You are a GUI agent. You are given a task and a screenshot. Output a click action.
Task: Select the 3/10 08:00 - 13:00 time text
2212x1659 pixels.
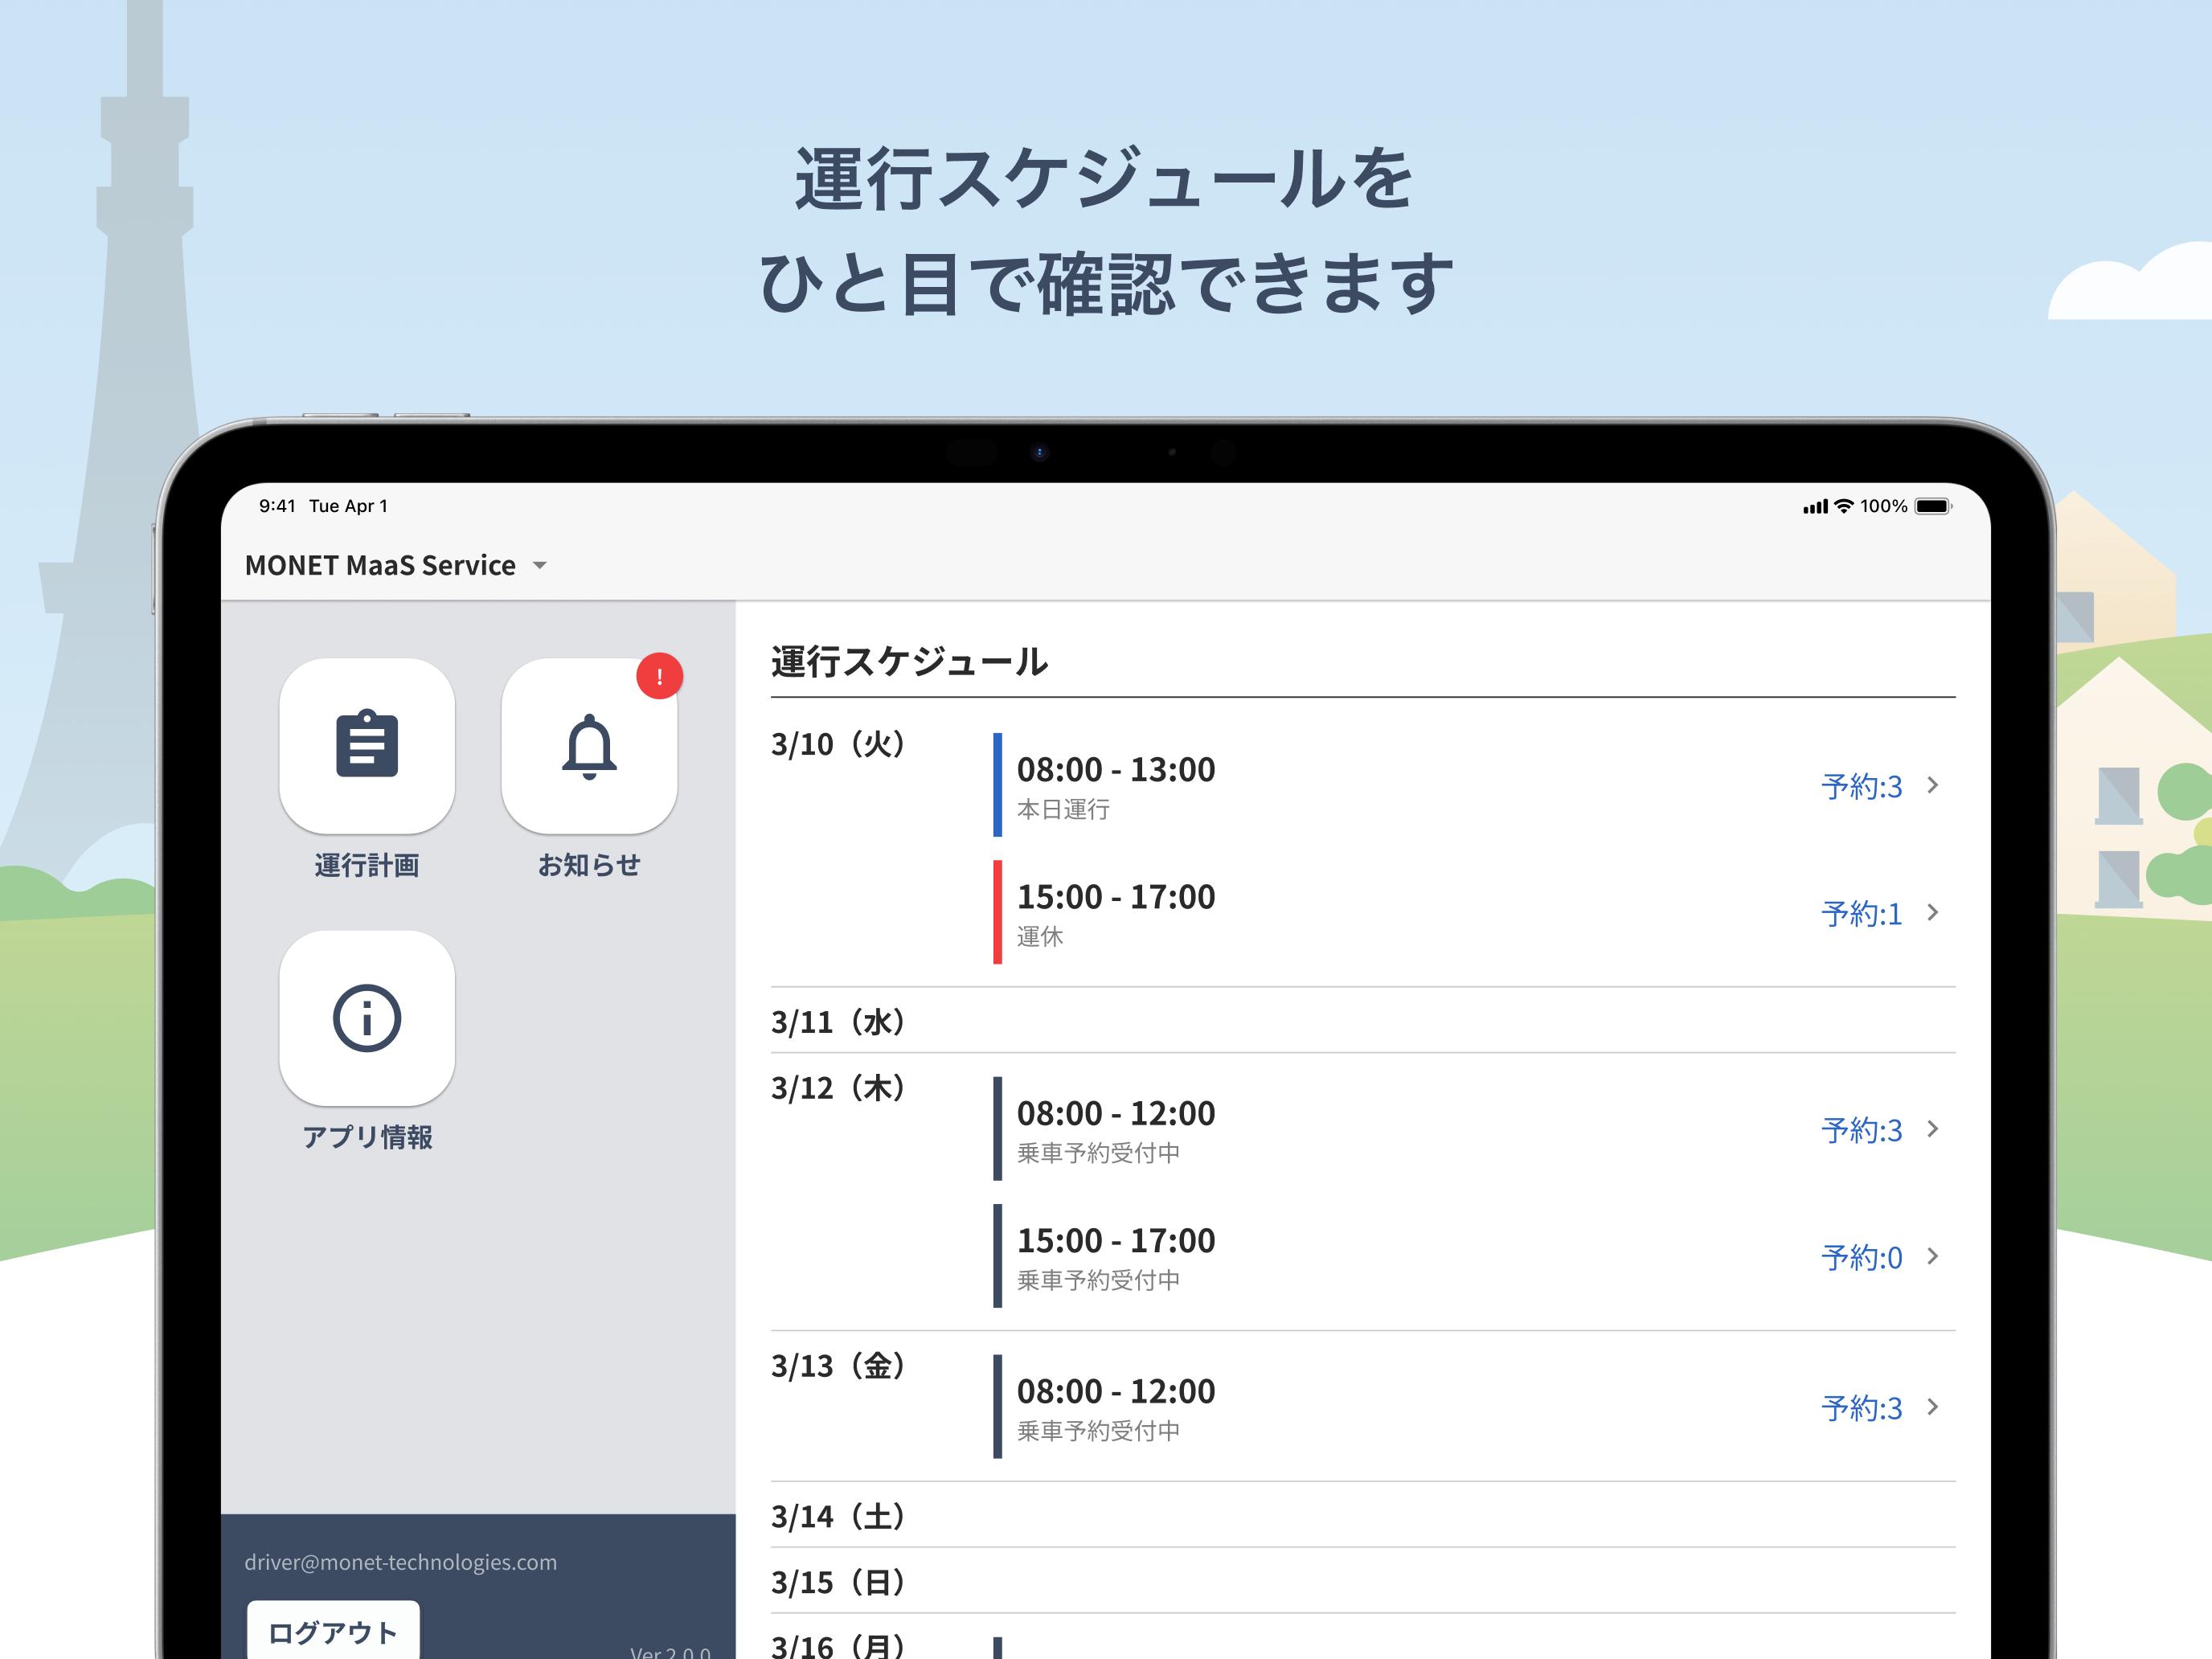[x=1116, y=770]
